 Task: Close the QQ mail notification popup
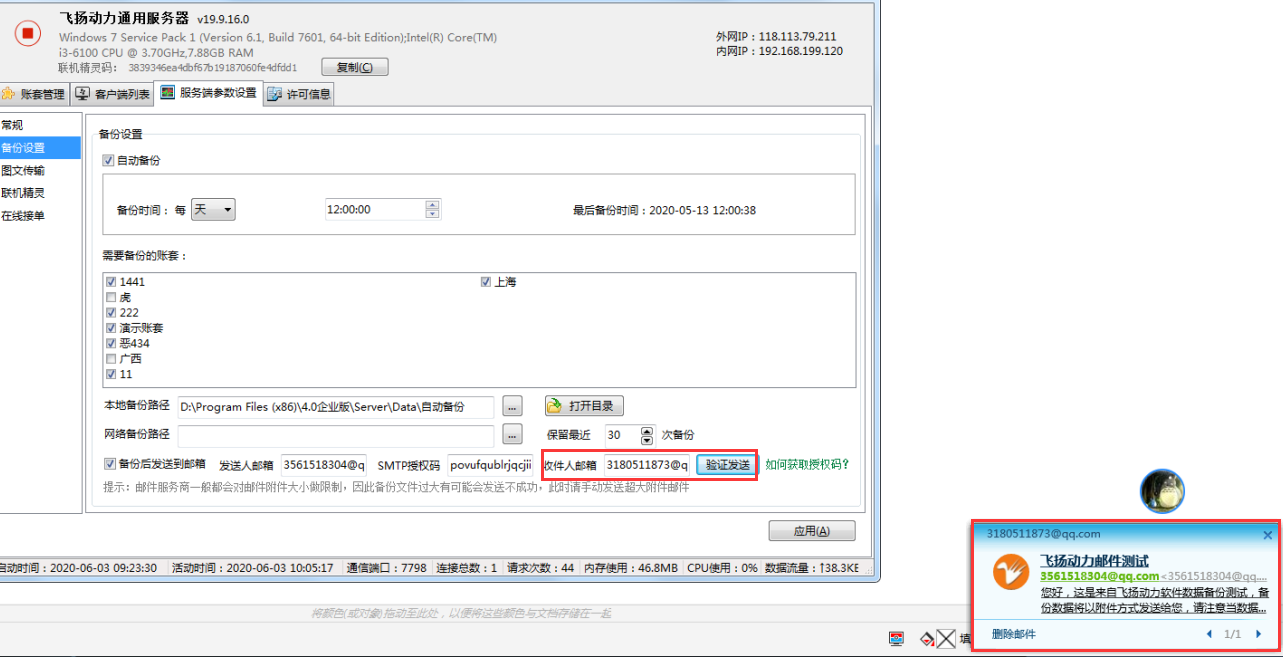(1267, 535)
